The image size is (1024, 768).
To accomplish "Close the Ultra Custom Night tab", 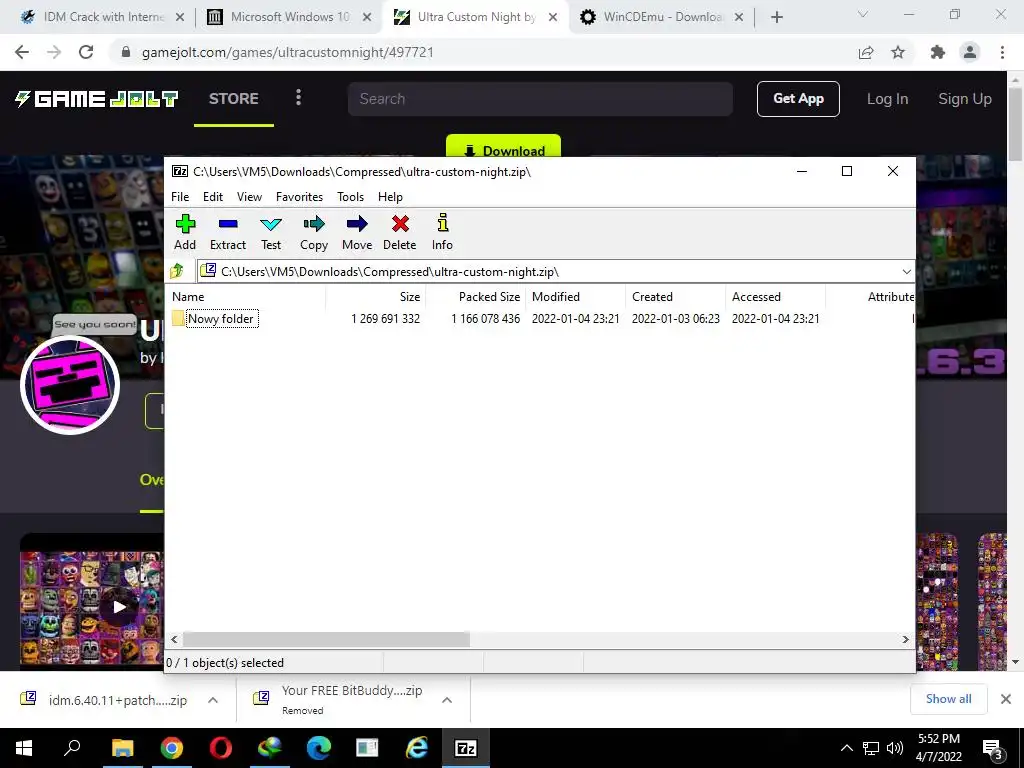I will (553, 18).
